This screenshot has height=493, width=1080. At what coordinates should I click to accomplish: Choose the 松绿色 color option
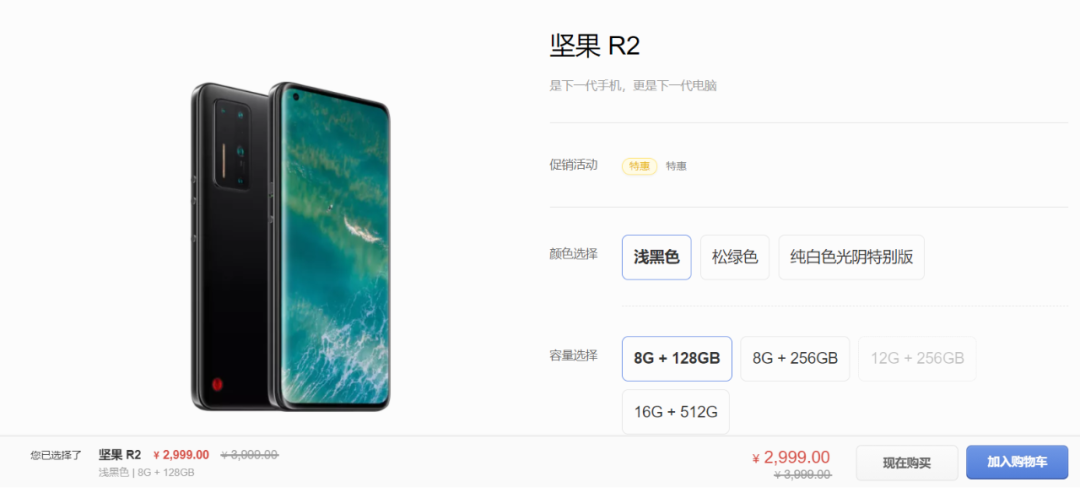coord(735,258)
